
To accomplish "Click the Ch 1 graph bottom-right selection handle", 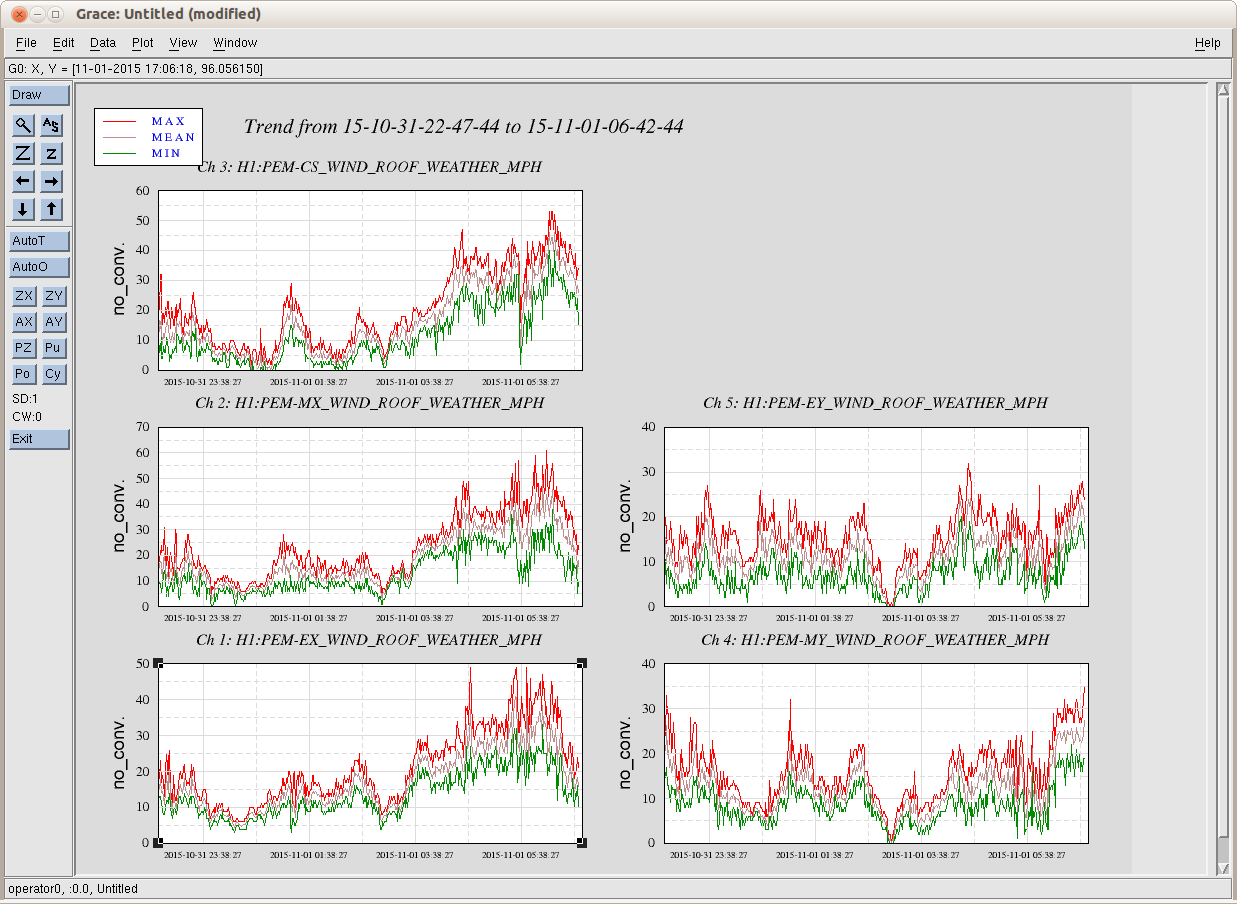I will tap(582, 843).
